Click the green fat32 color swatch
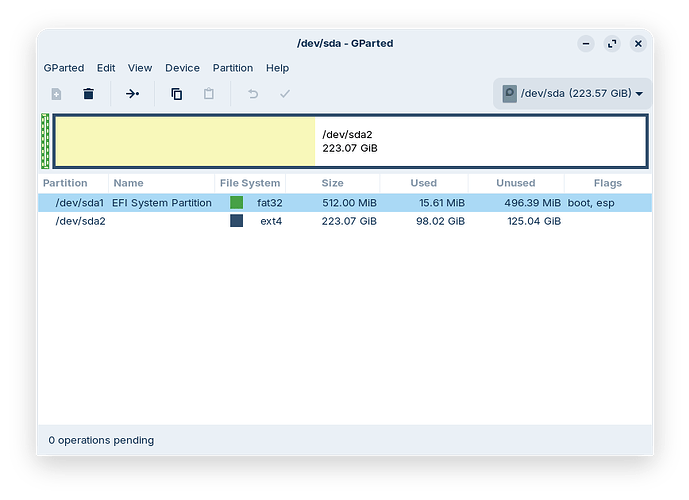Image resolution: width=689 pixels, height=500 pixels. (x=236, y=203)
